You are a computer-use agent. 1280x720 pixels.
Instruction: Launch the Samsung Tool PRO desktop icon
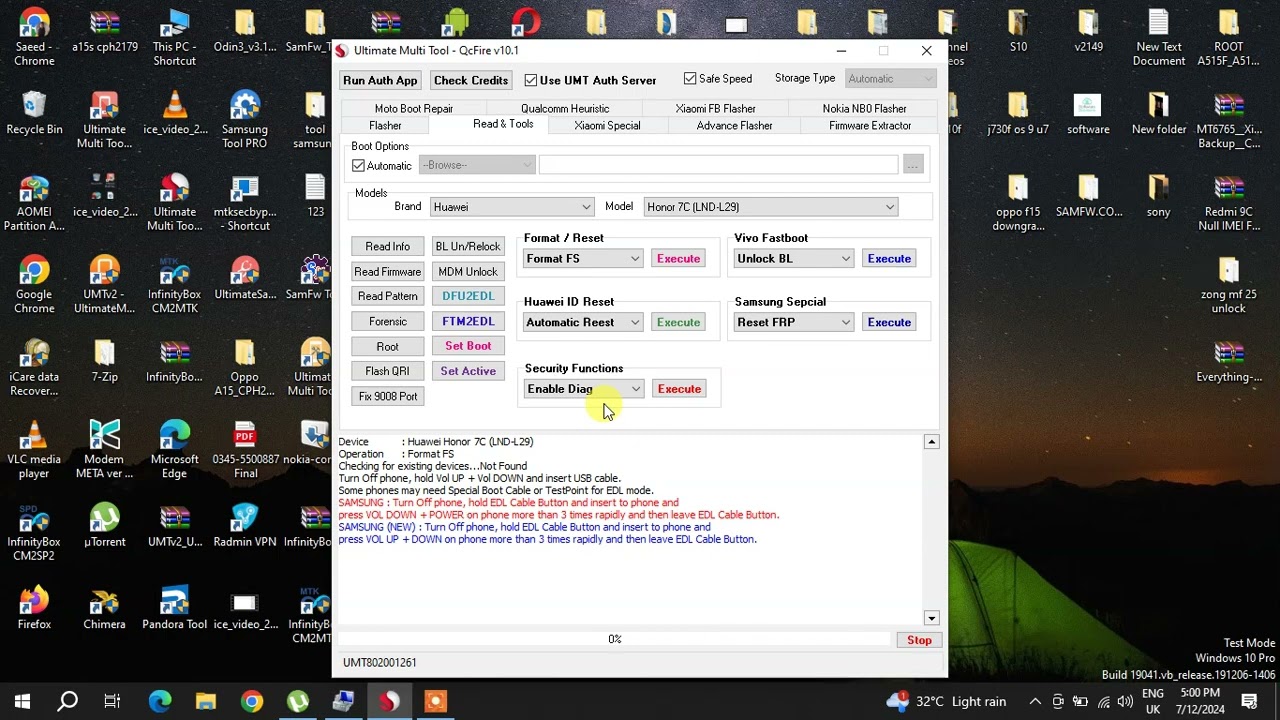click(x=244, y=120)
